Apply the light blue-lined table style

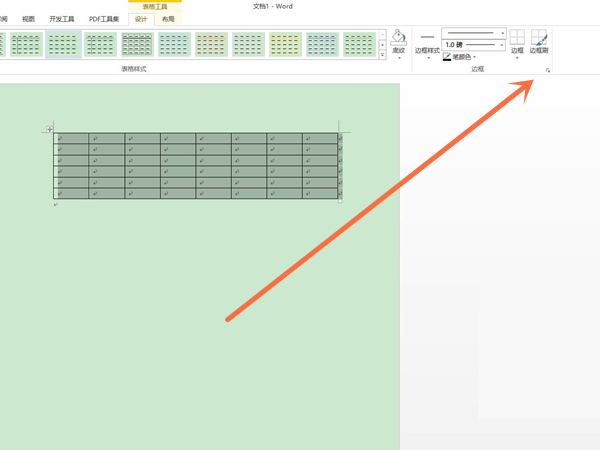coord(174,44)
